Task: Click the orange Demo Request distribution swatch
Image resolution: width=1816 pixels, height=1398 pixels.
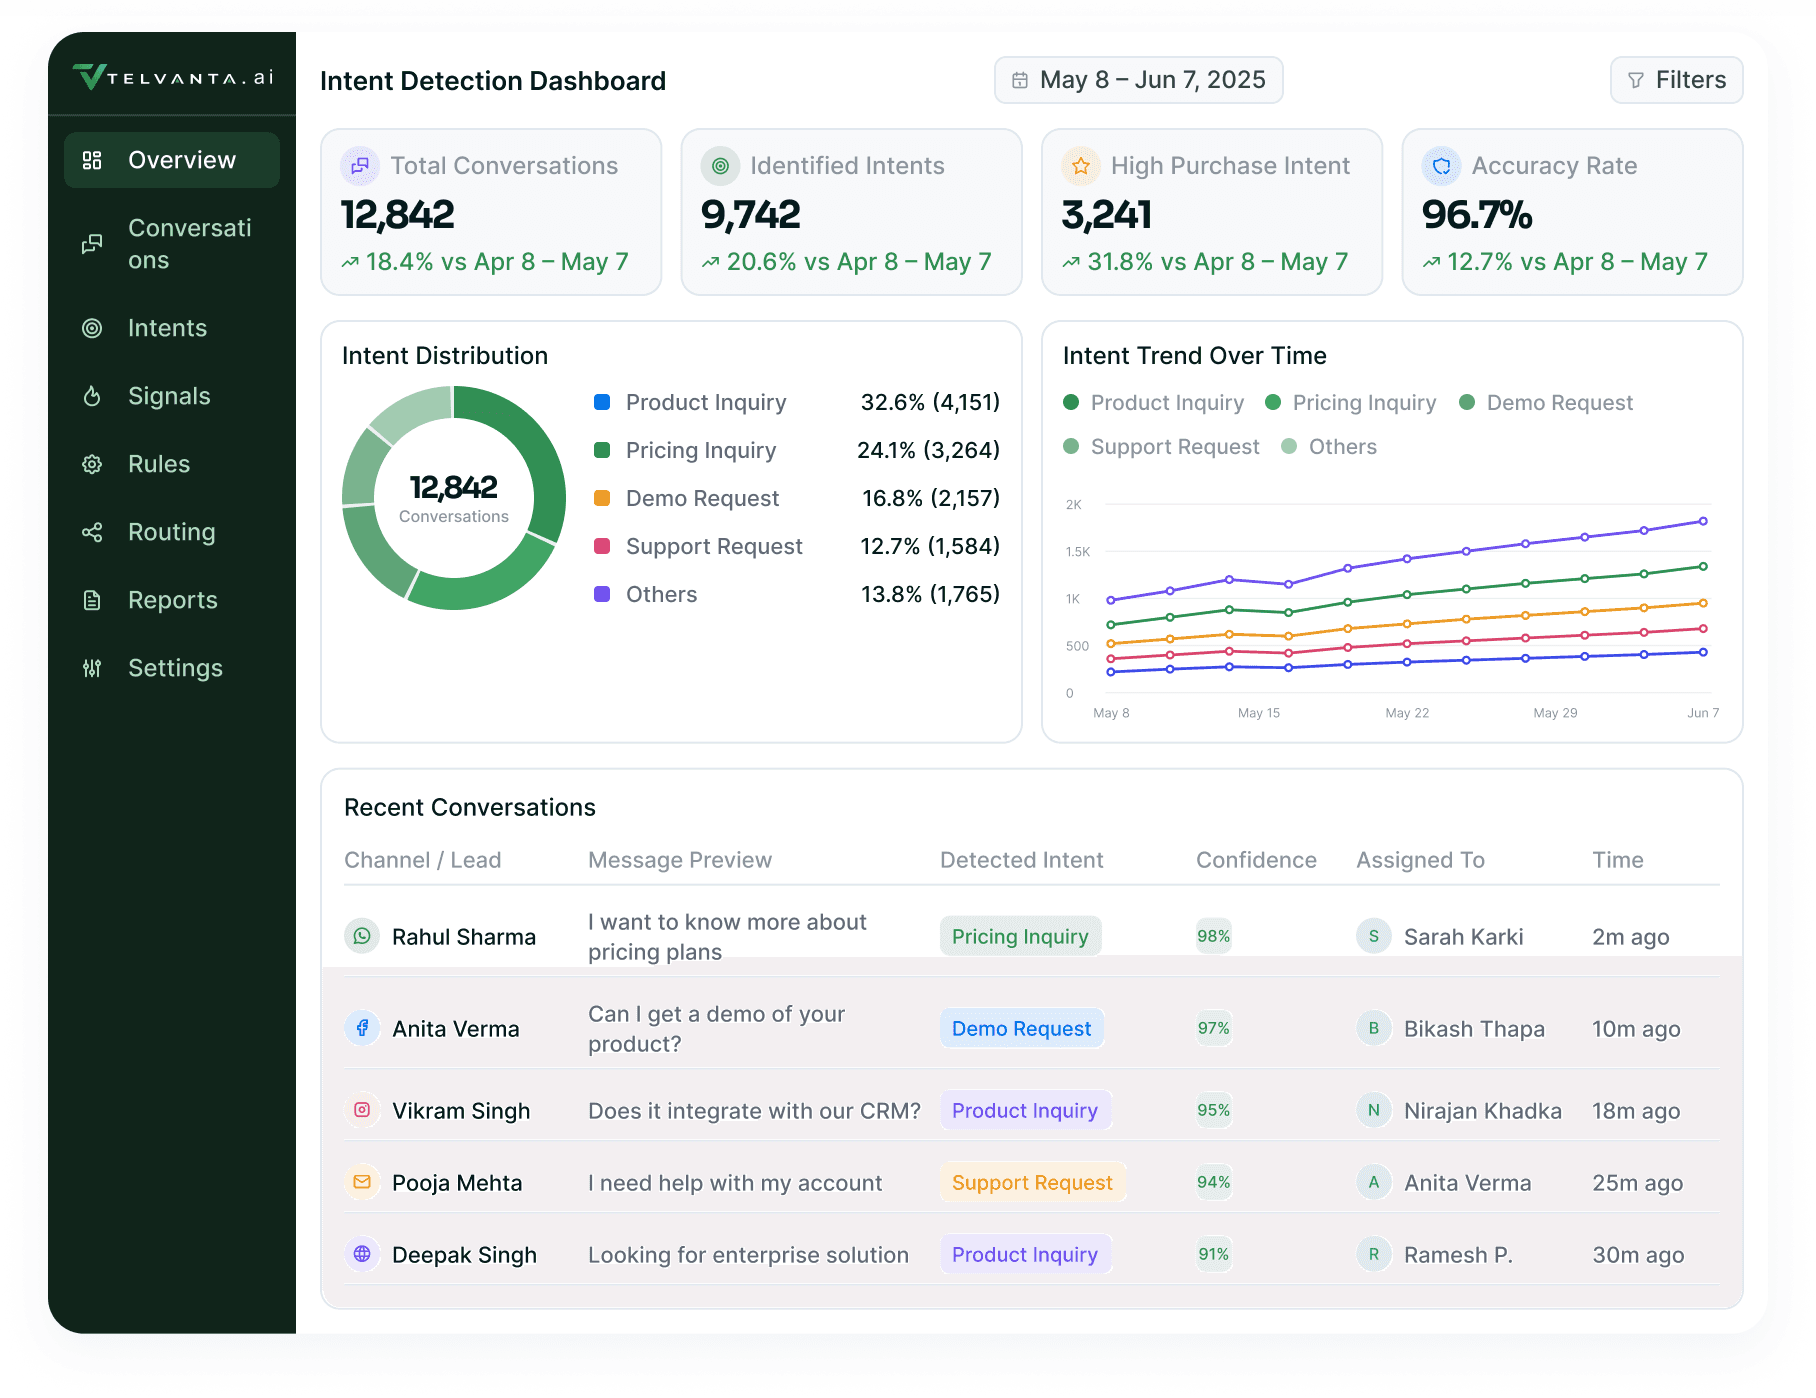Action: [x=602, y=498]
